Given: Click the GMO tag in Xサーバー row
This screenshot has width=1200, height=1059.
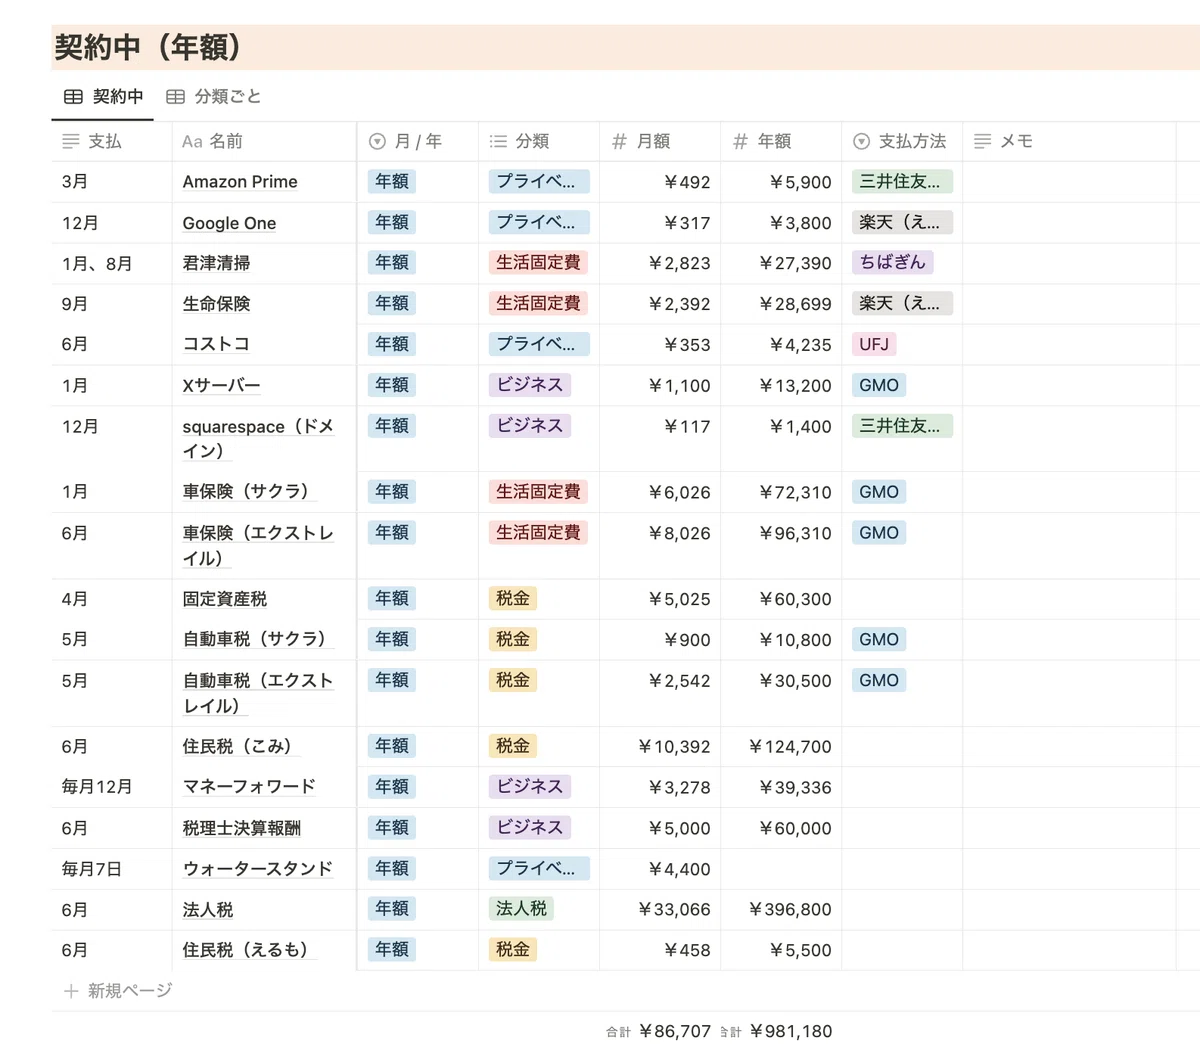Looking at the screenshot, I should point(879,384).
